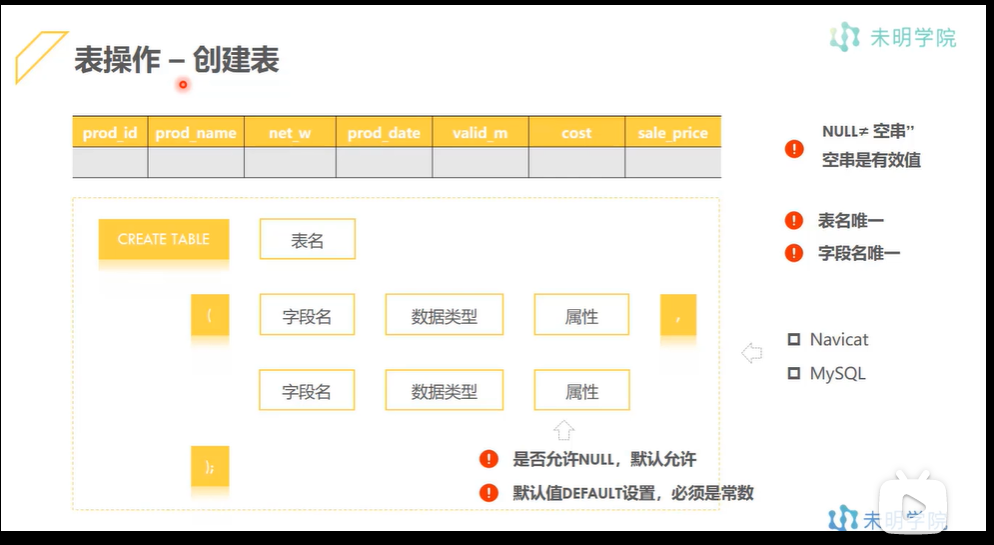Click the comma block
The height and width of the screenshot is (545, 994).
(678, 314)
